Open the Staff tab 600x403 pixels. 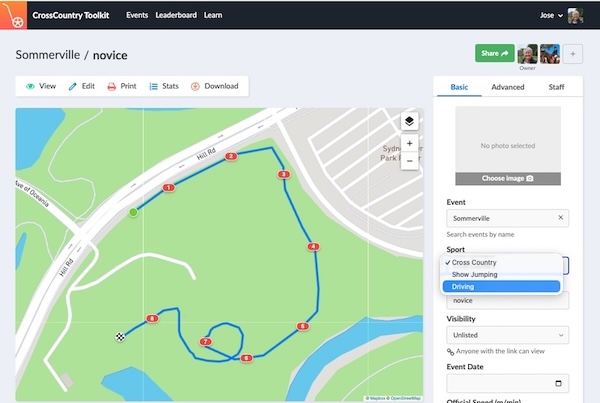tap(556, 87)
